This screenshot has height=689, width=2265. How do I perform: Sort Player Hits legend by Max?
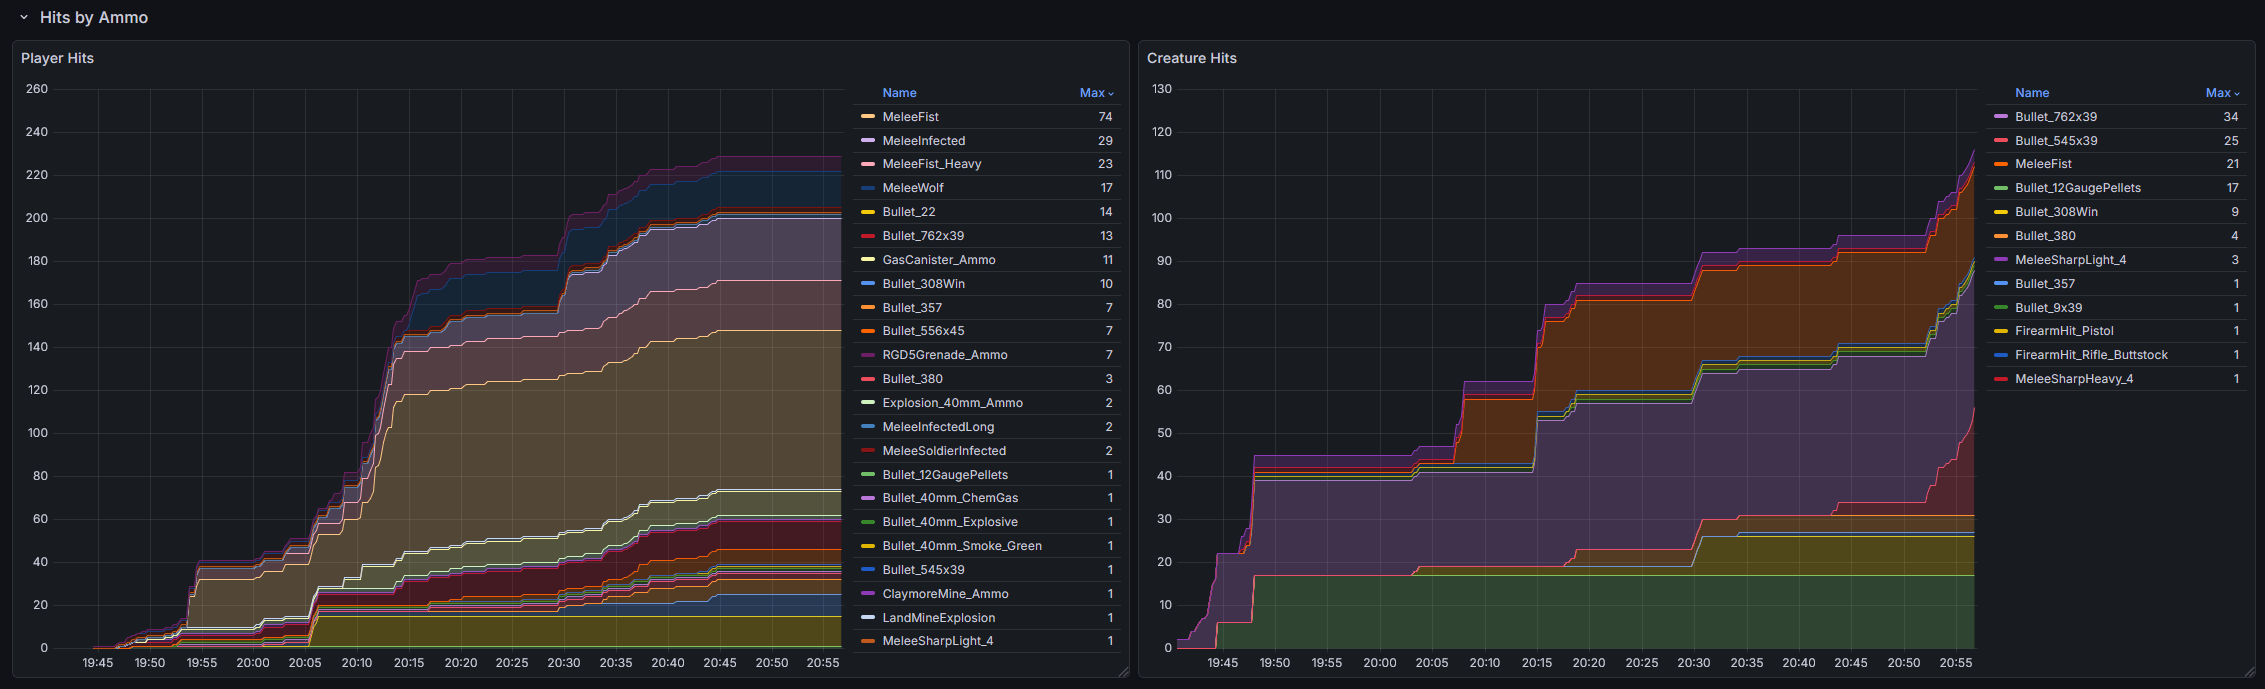click(1096, 93)
